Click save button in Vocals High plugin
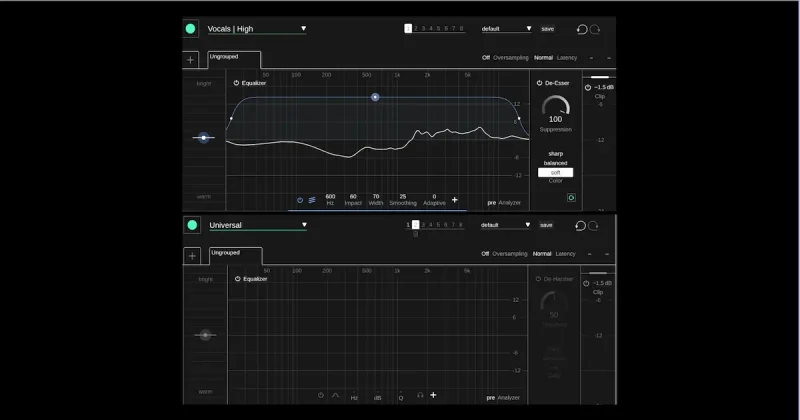The width and height of the screenshot is (800, 420). pyautogui.click(x=547, y=29)
